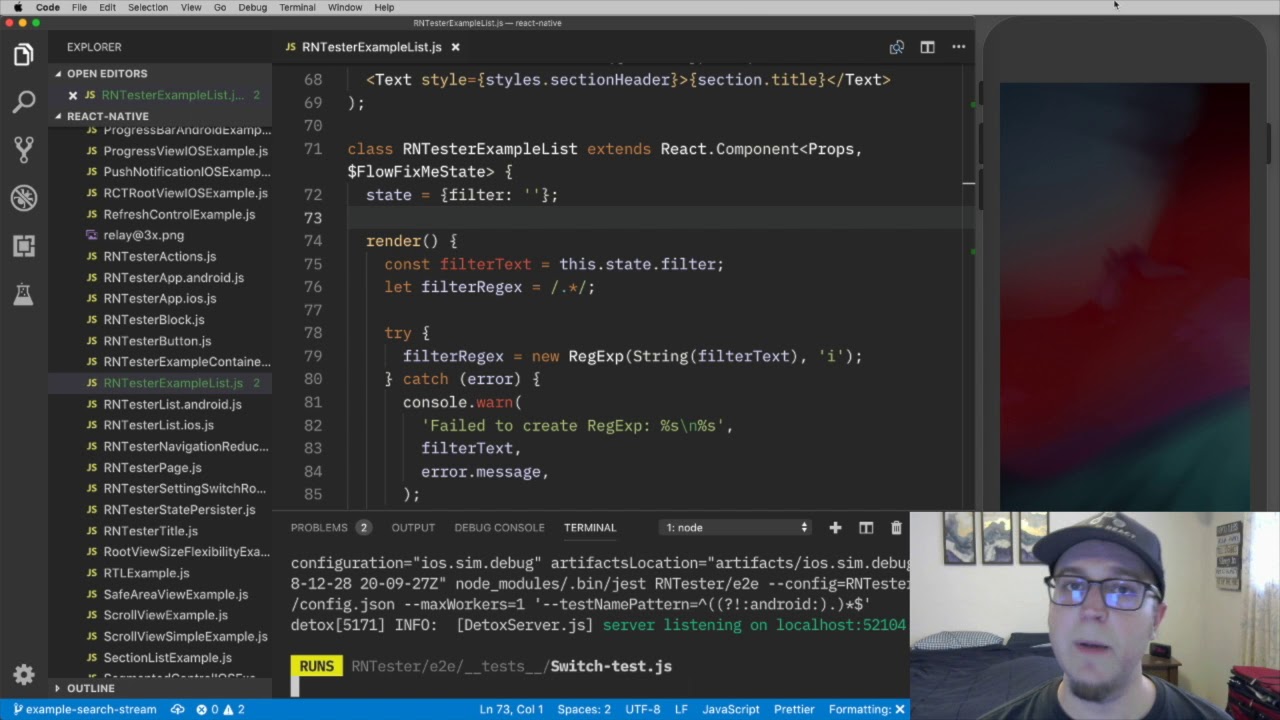The height and width of the screenshot is (720, 1280).
Task: Open the File menu
Action: tap(79, 7)
